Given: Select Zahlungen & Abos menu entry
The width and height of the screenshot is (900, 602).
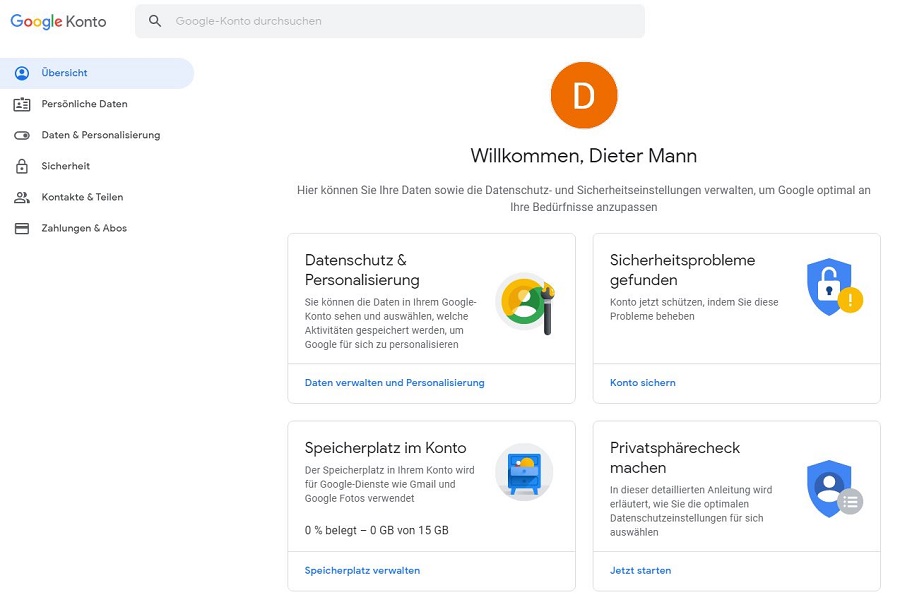Looking at the screenshot, I should [97, 228].
